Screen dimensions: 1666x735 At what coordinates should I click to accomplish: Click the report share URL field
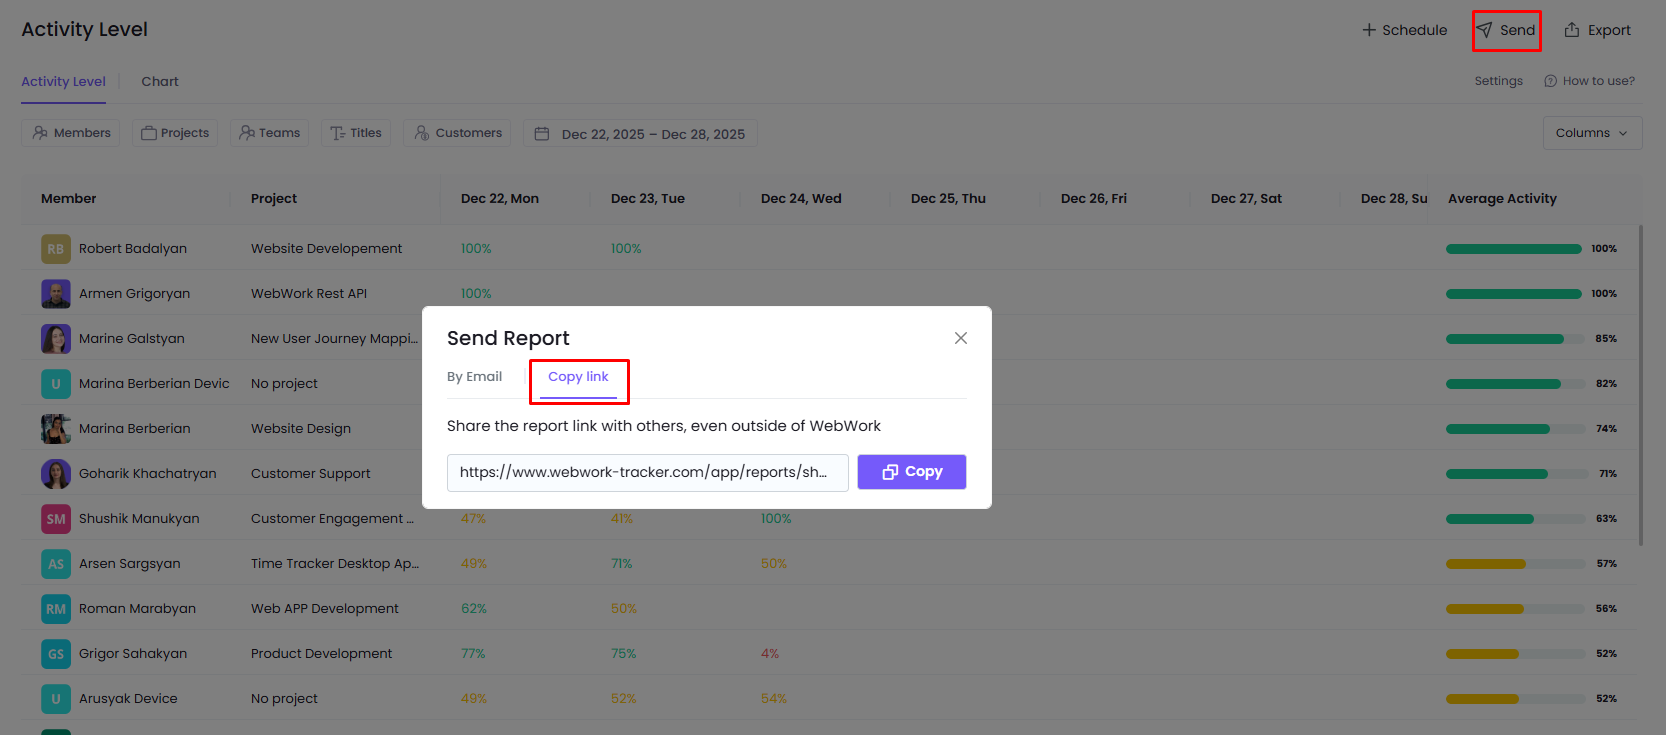(x=647, y=472)
